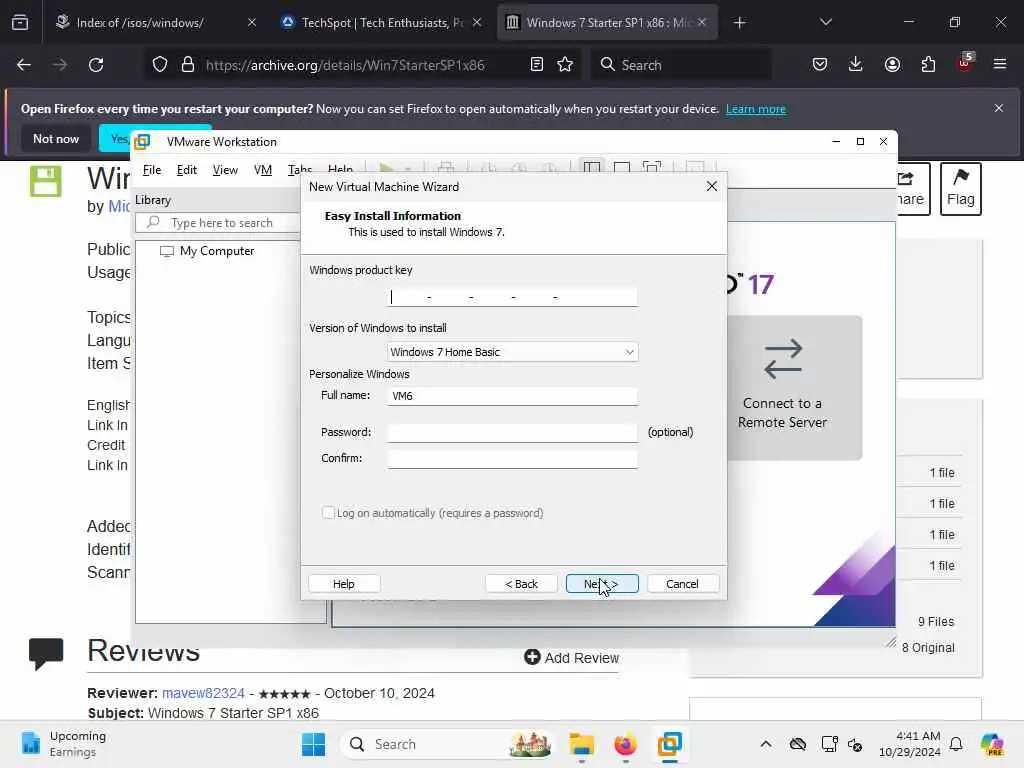1024x768 pixels.
Task: Click Learn more link in notification bar
Action: (x=756, y=109)
